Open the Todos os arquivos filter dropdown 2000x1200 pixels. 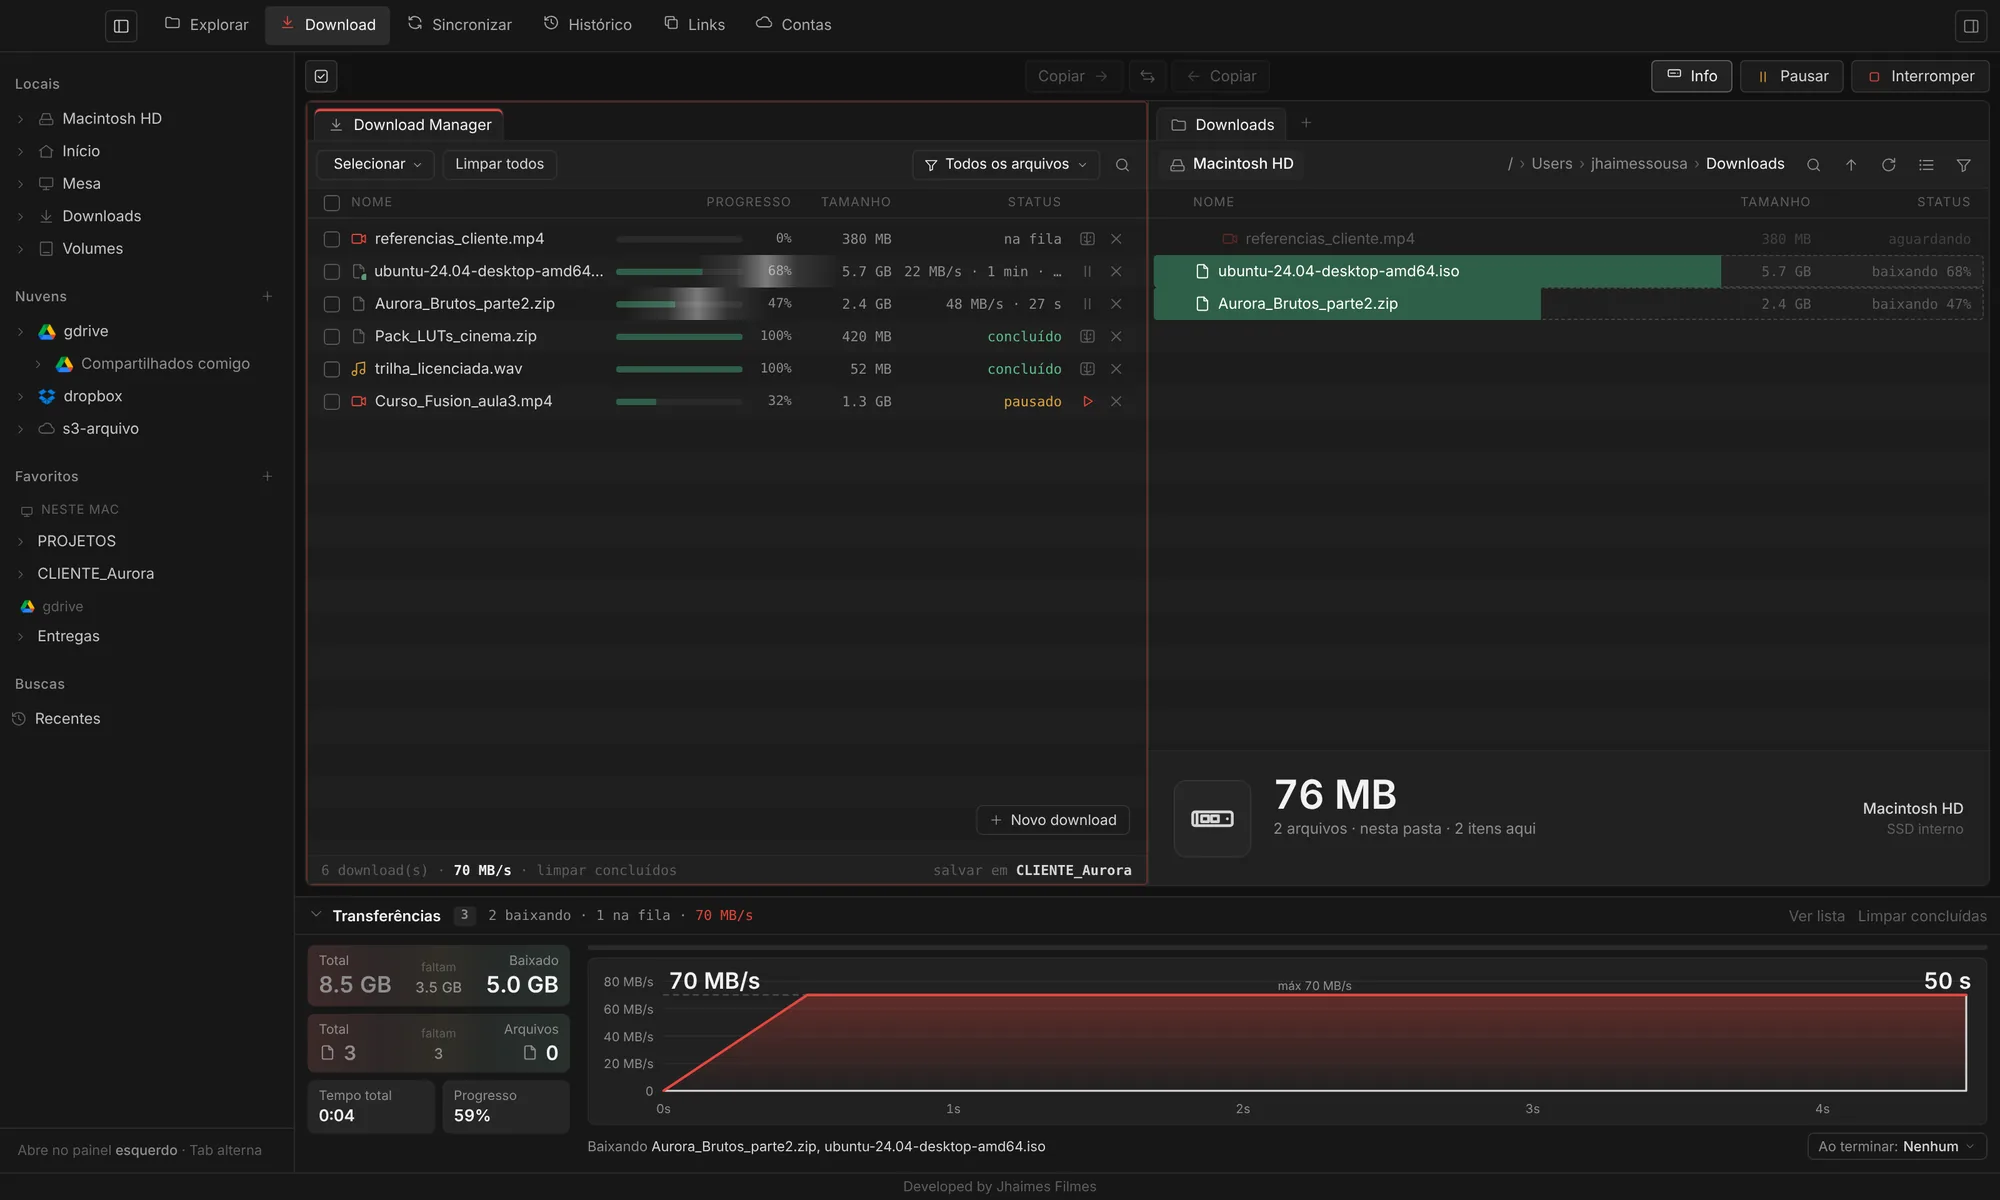tap(1006, 164)
